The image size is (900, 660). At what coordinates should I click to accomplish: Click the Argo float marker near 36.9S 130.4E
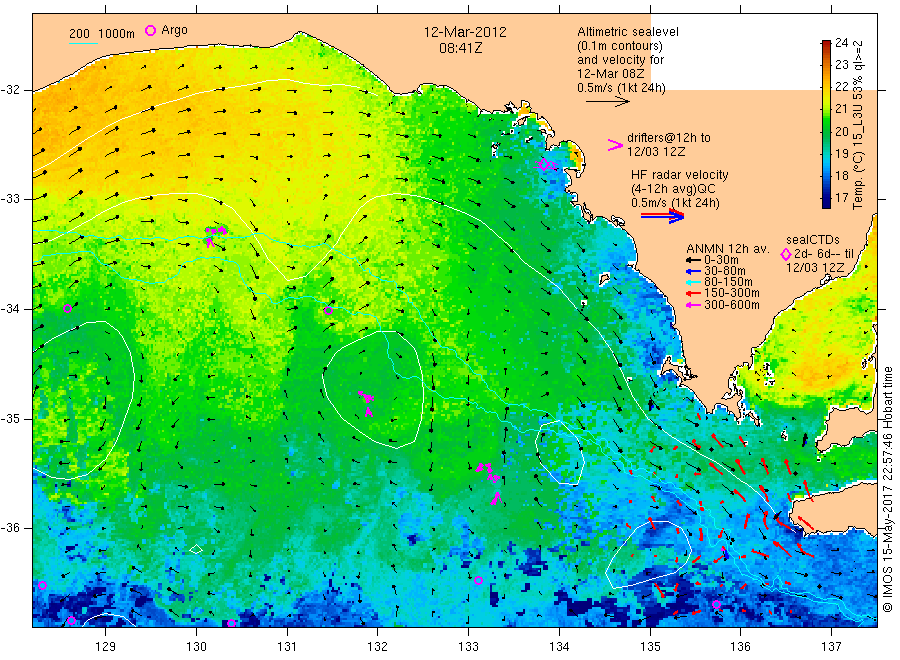pos(231,623)
